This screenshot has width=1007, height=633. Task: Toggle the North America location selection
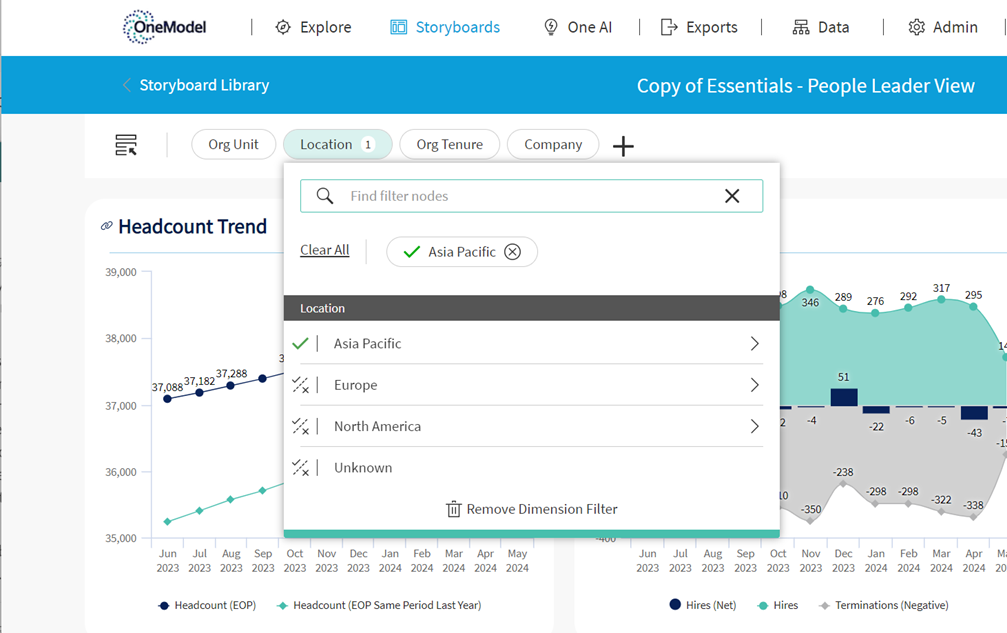tap(300, 426)
